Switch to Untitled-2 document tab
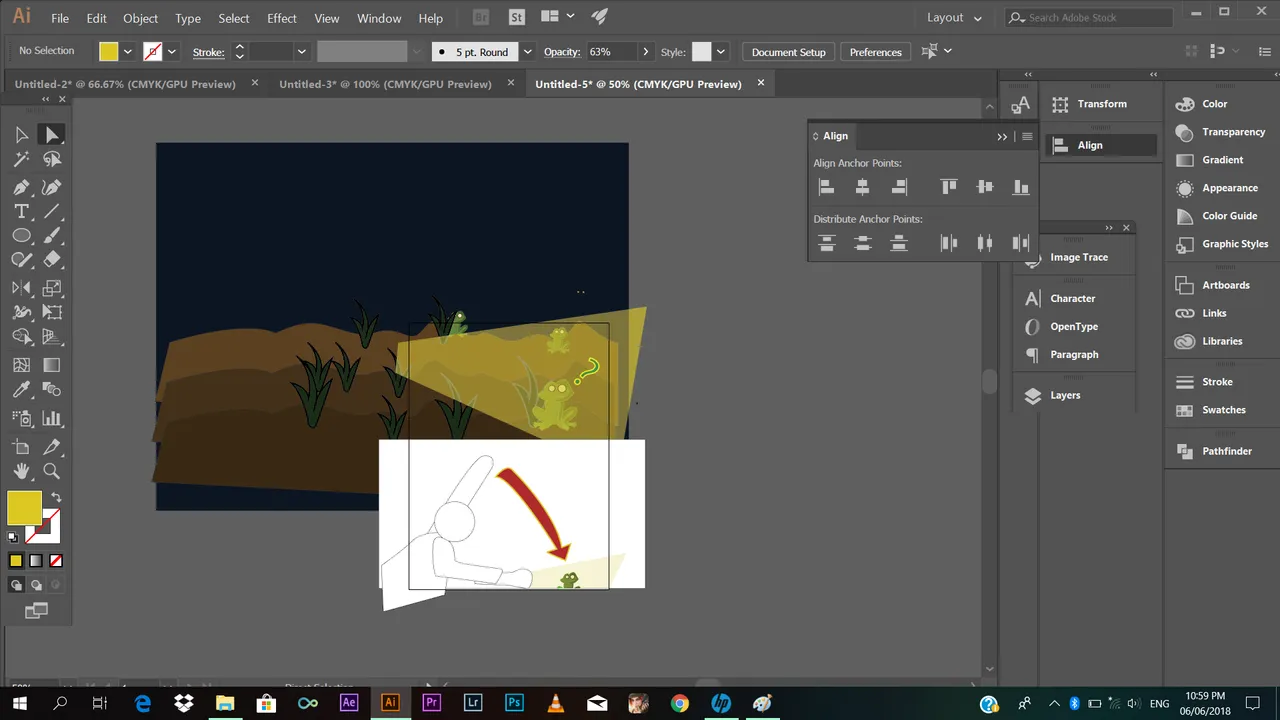Viewport: 1280px width, 720px height. coord(126,84)
